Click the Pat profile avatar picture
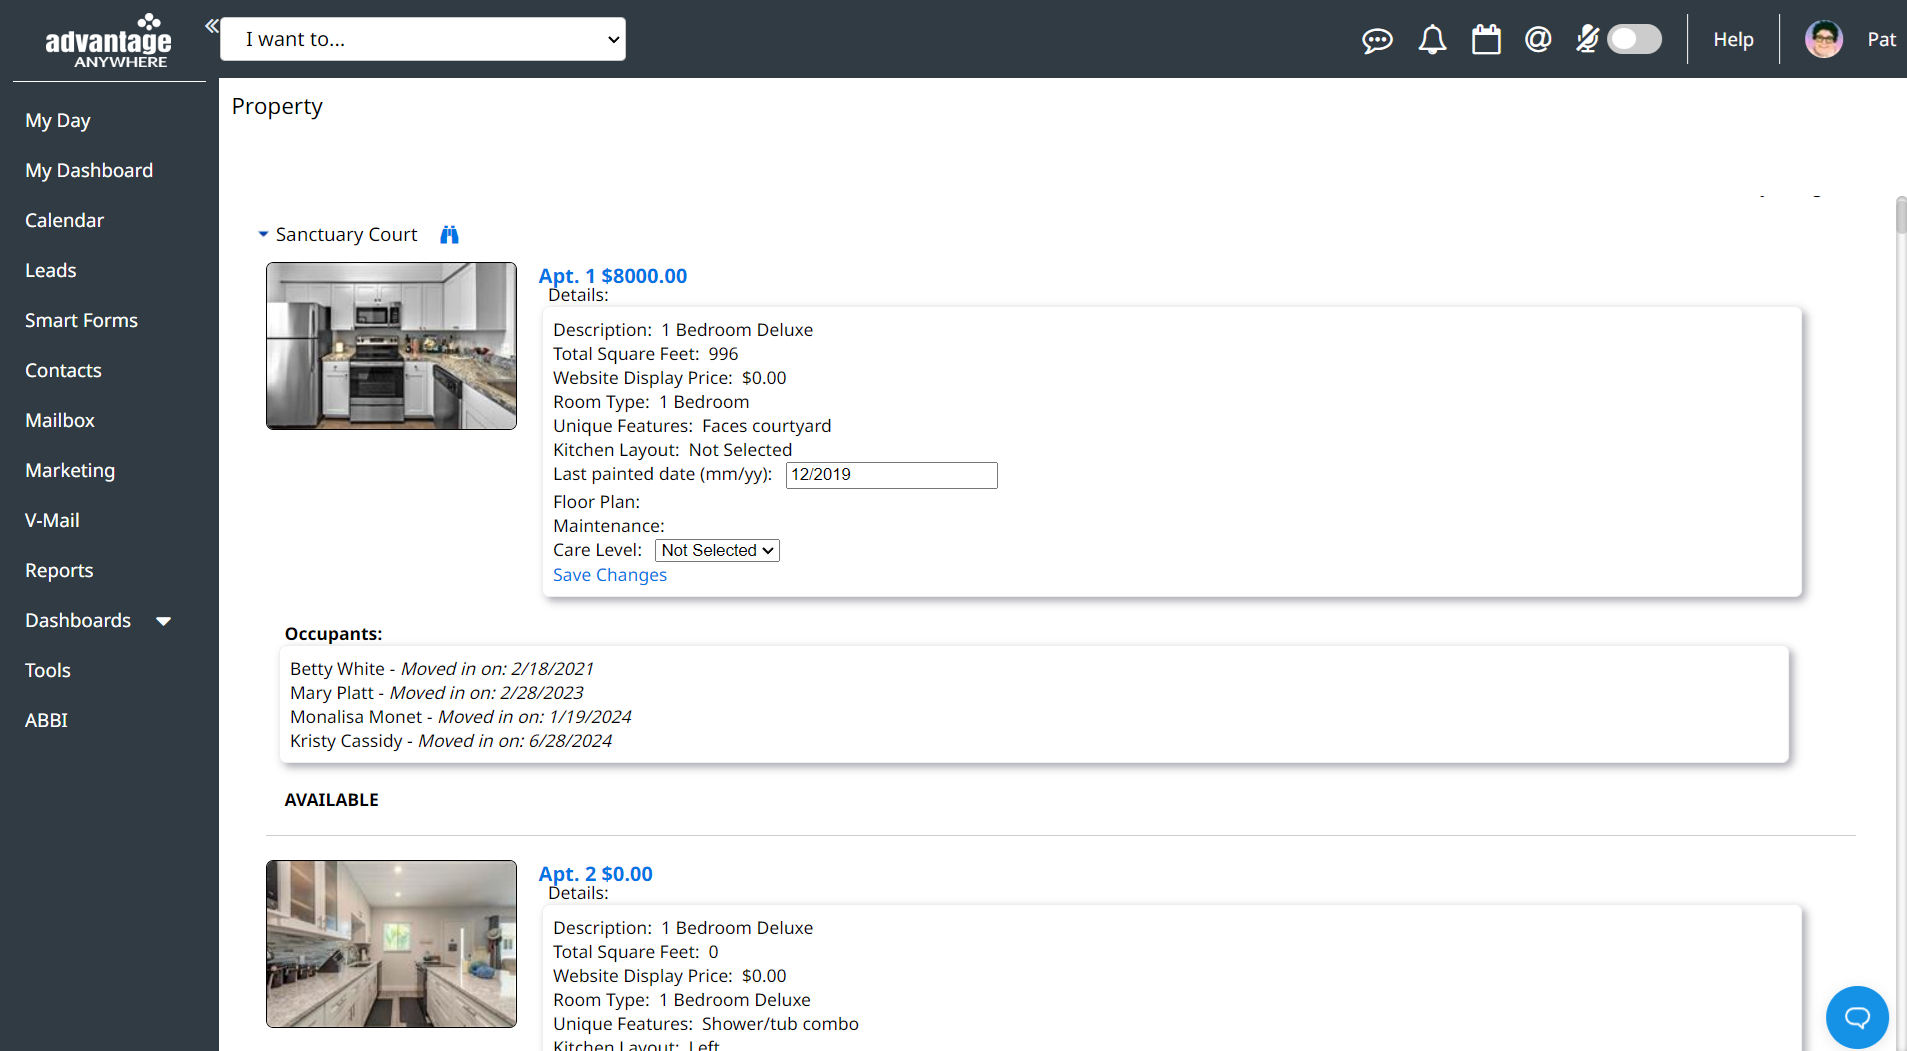Screen dimensions: 1907x1051 1823,38
